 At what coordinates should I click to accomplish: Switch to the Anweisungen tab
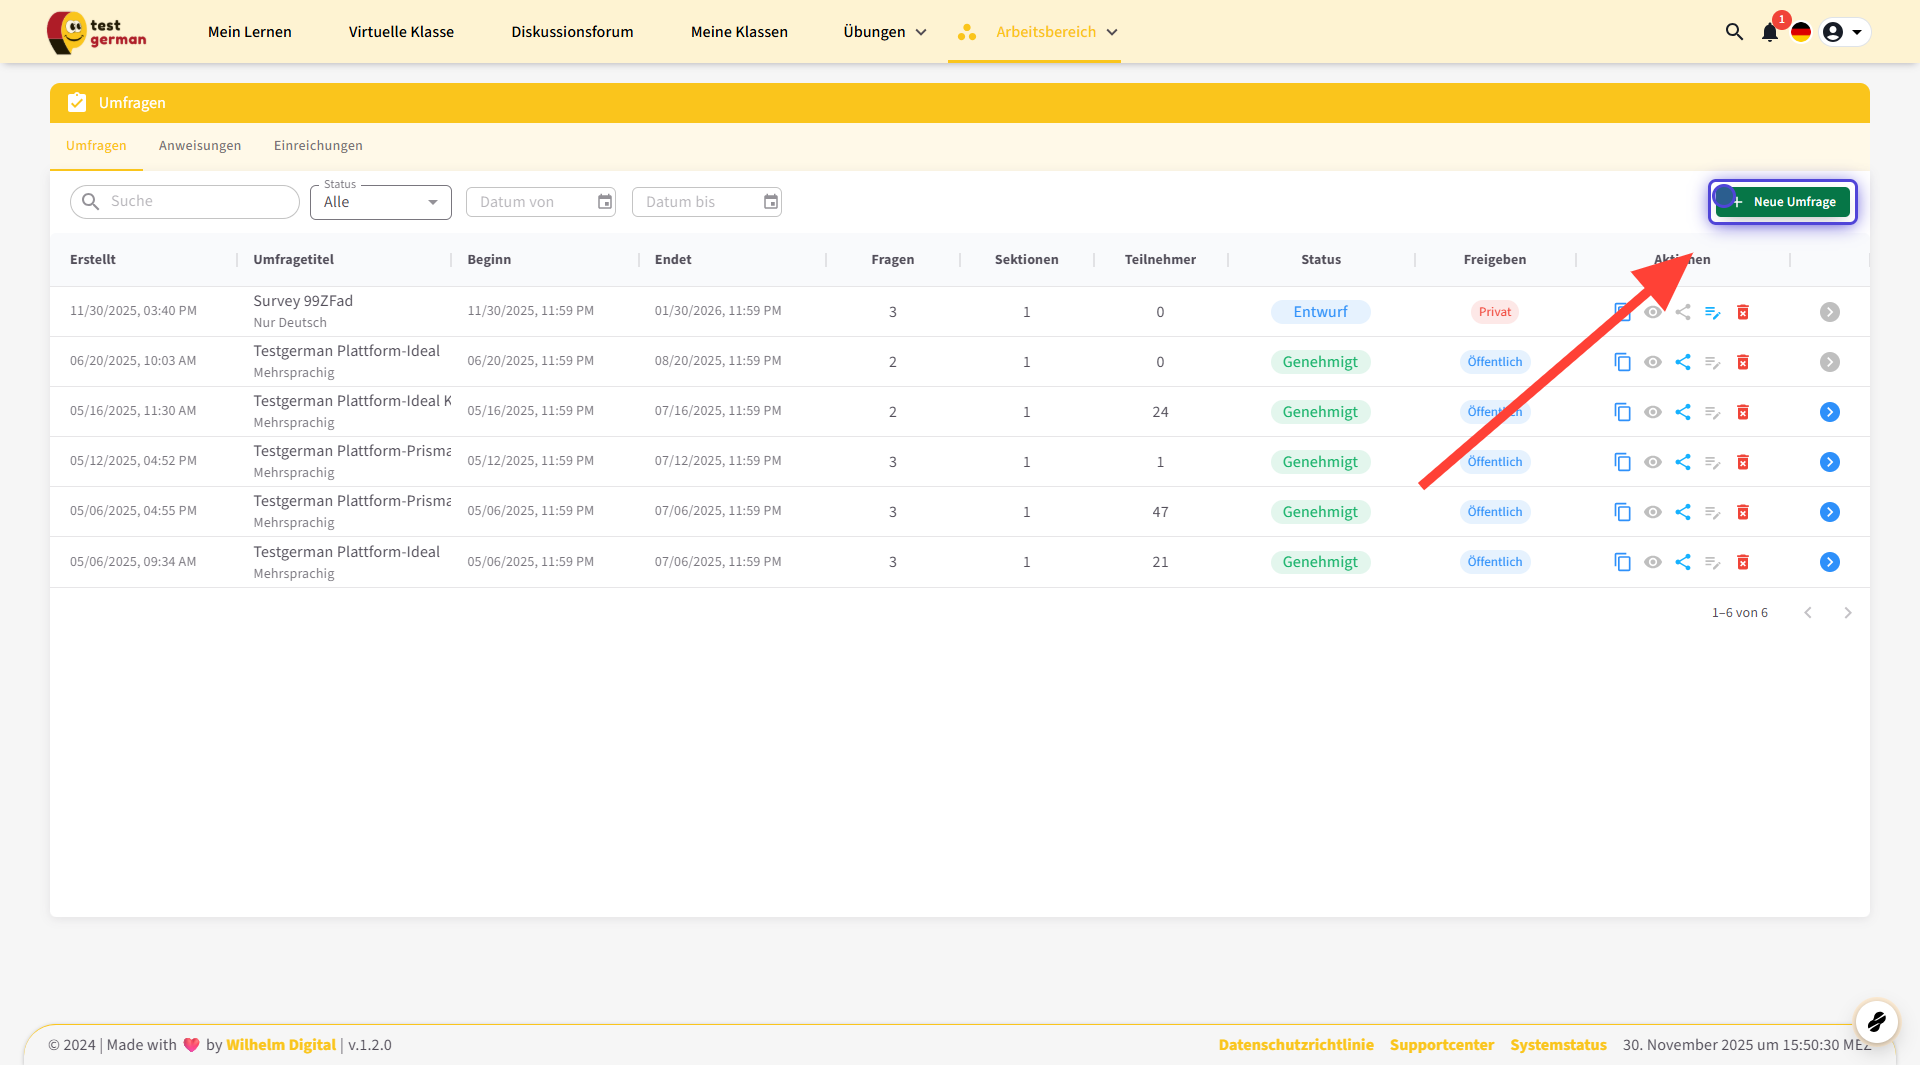200,145
